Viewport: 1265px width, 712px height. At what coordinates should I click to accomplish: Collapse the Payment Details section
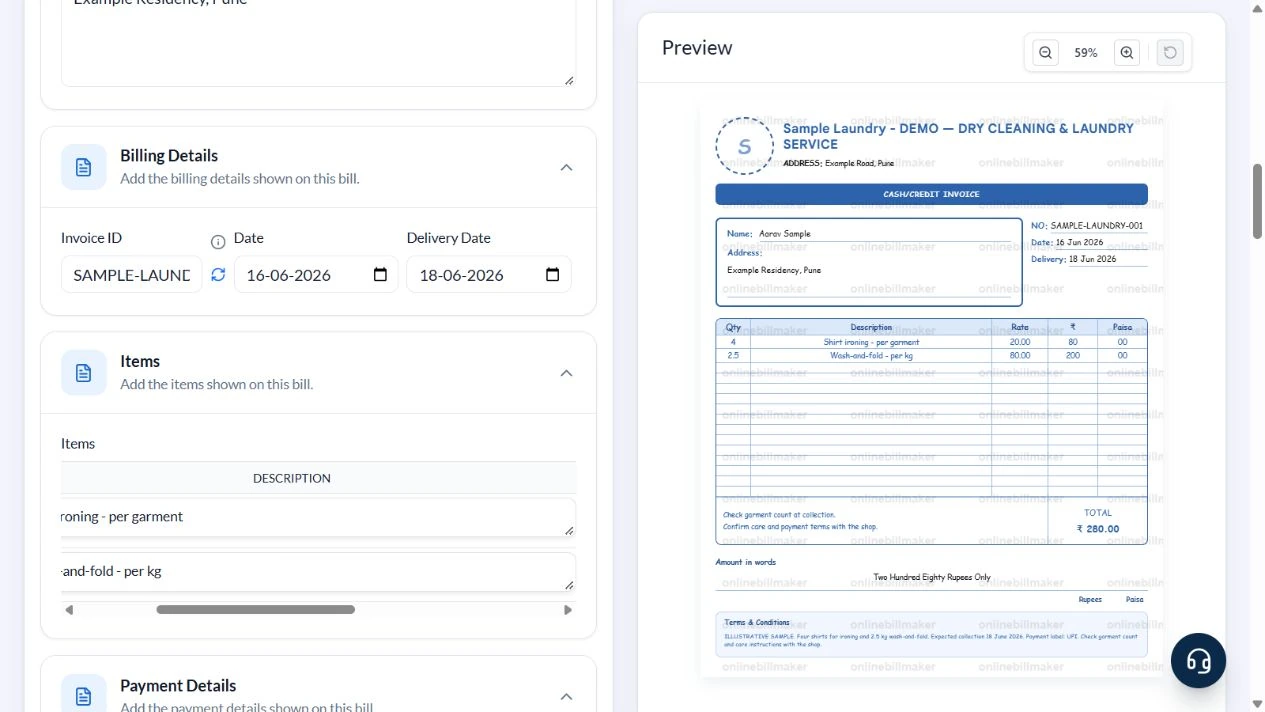pos(566,696)
